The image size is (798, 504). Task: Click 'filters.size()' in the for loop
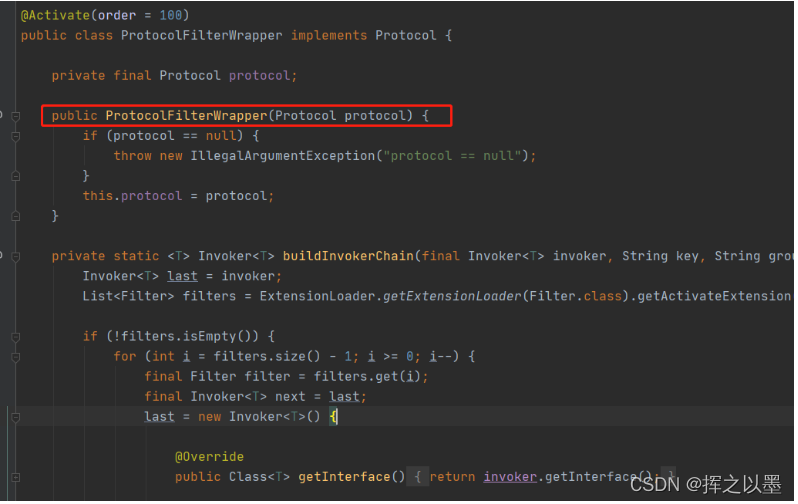[x=267, y=356]
